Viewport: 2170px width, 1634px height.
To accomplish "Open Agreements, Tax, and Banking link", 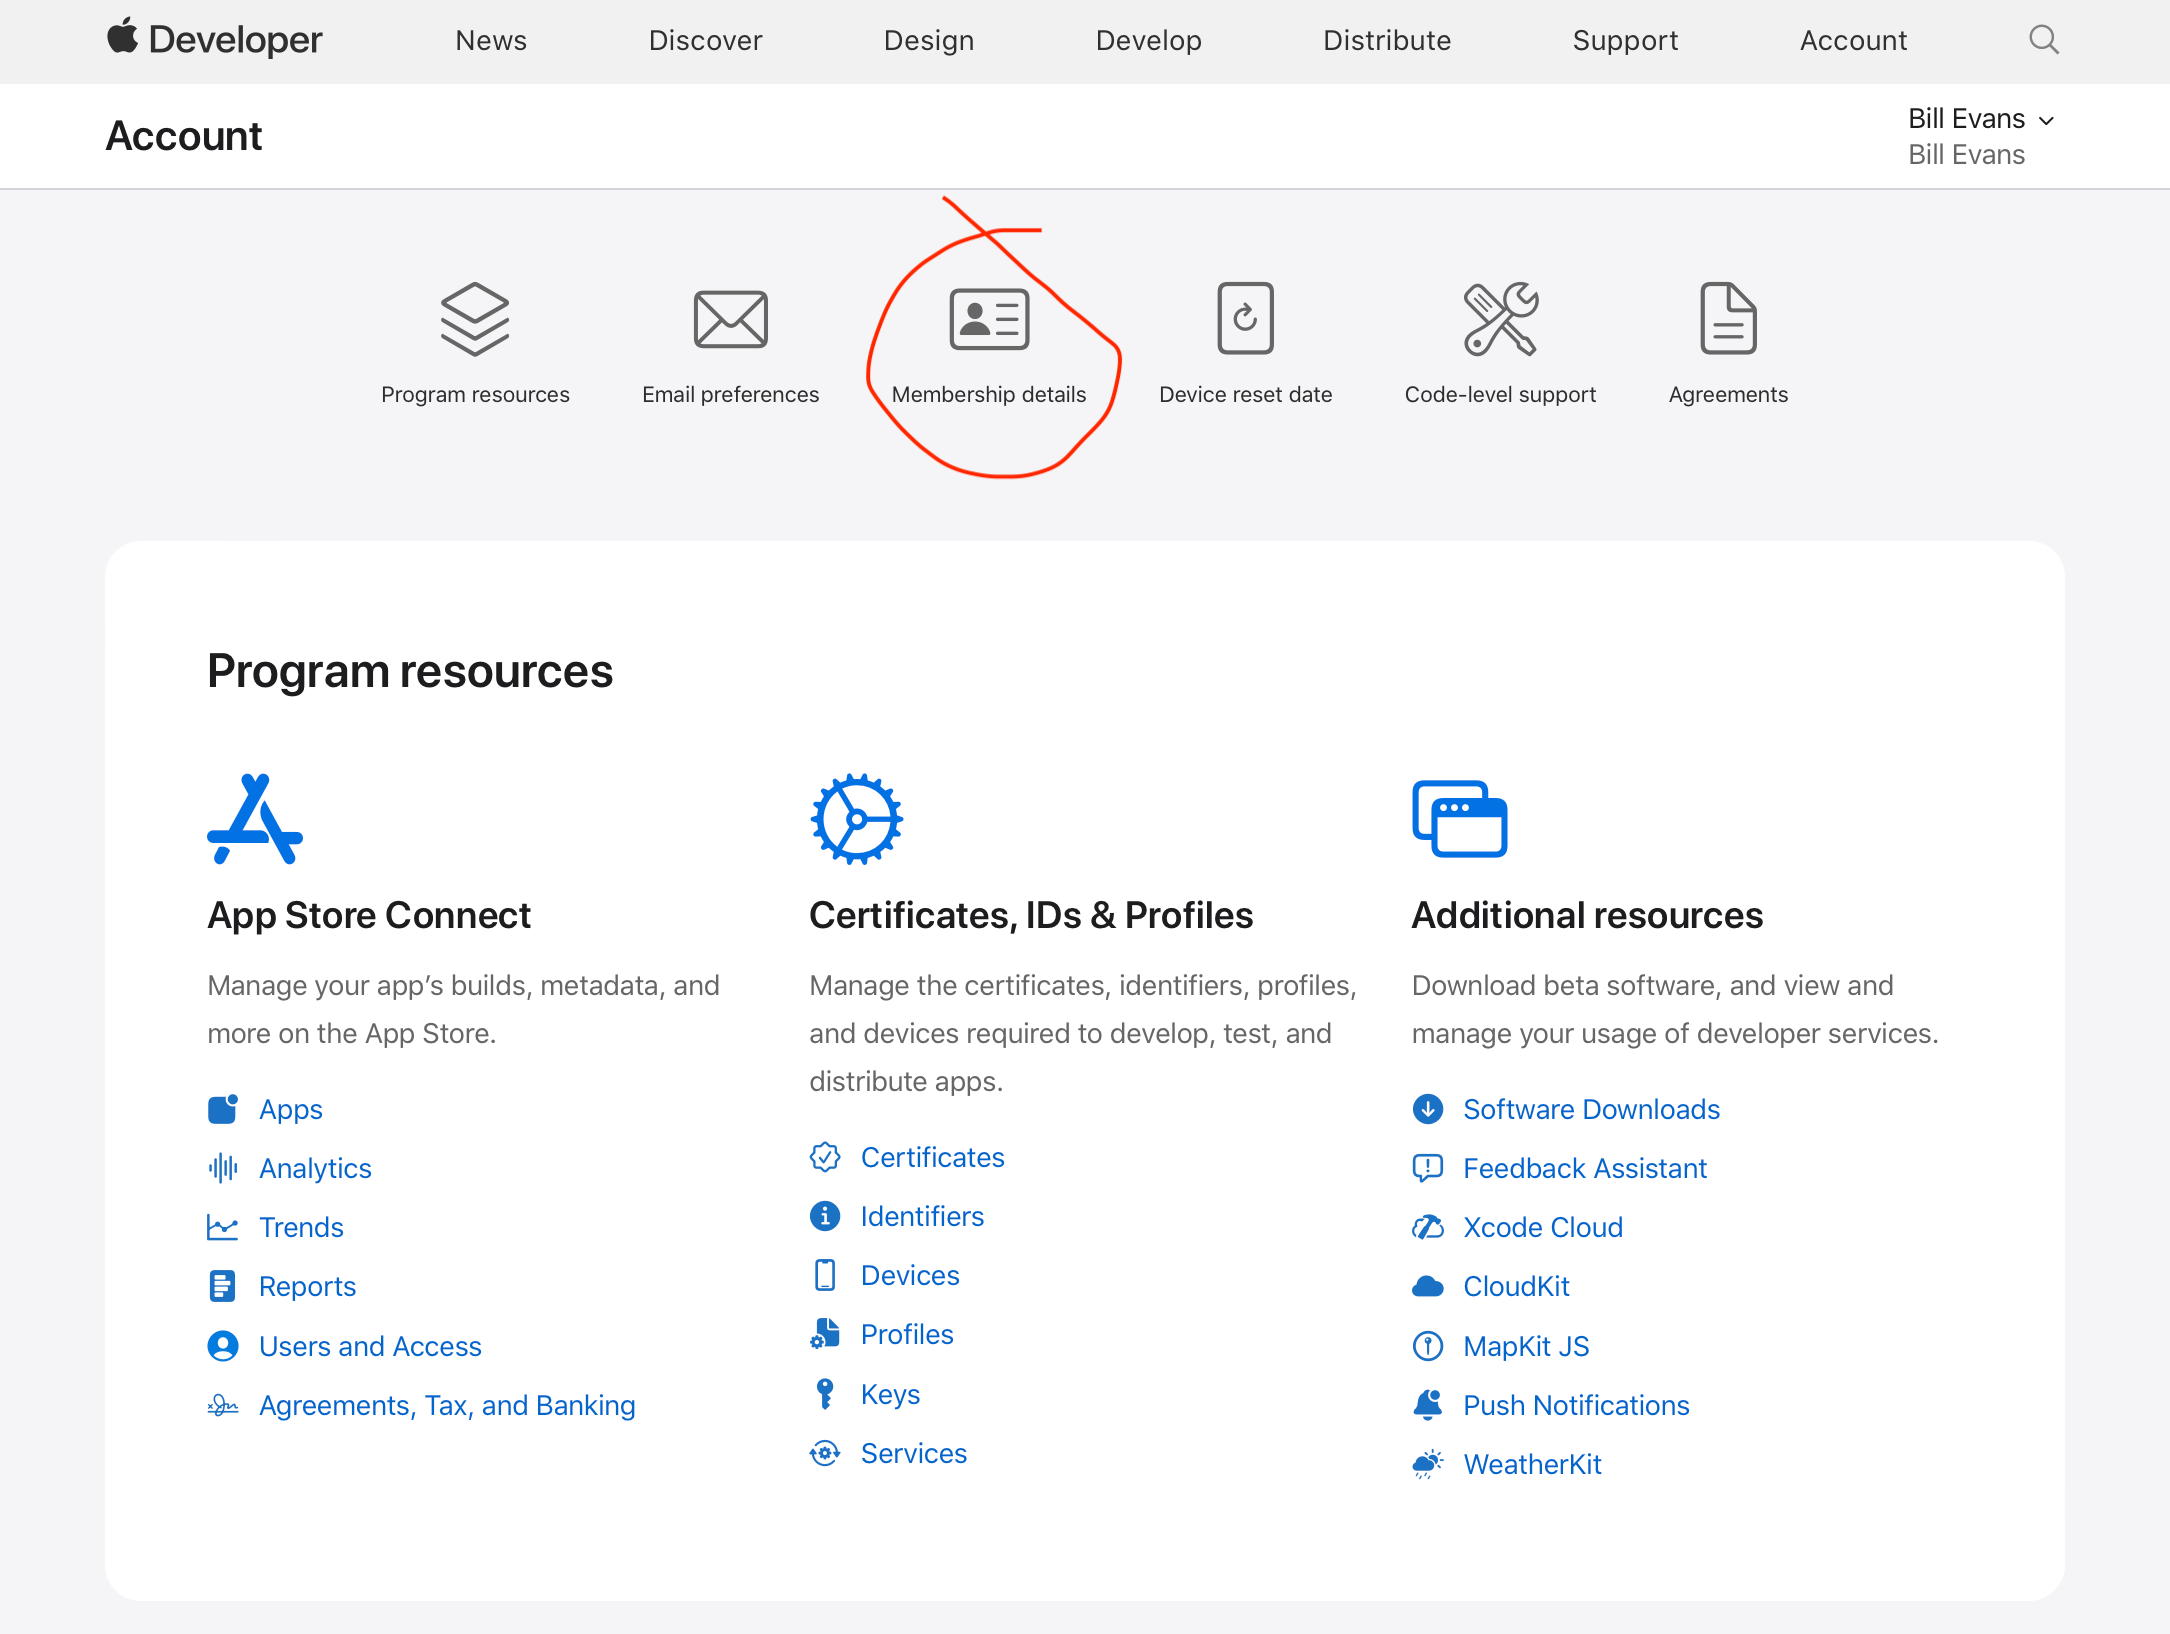I will click(x=447, y=1405).
